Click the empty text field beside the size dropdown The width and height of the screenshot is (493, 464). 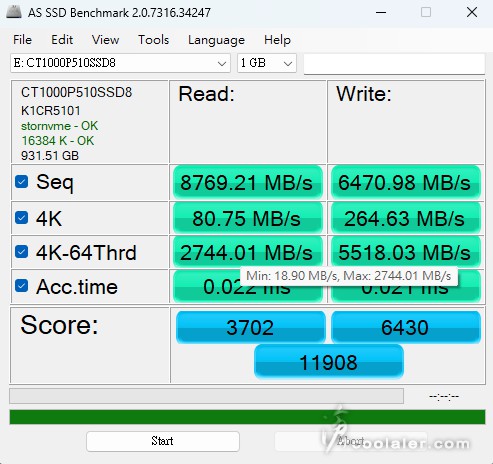394,63
